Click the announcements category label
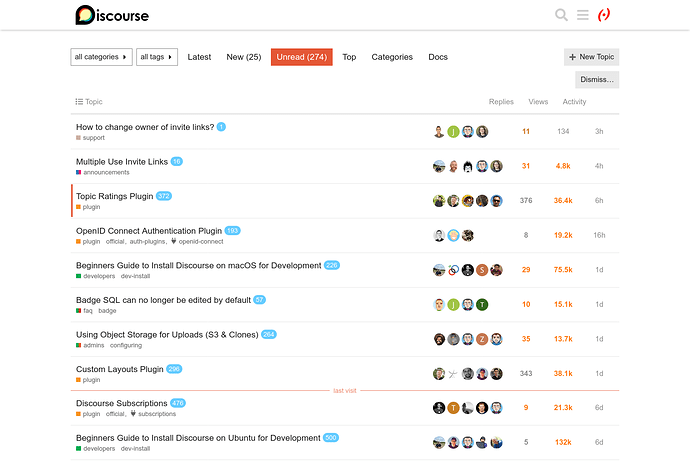The height and width of the screenshot is (464, 690). (x=103, y=173)
